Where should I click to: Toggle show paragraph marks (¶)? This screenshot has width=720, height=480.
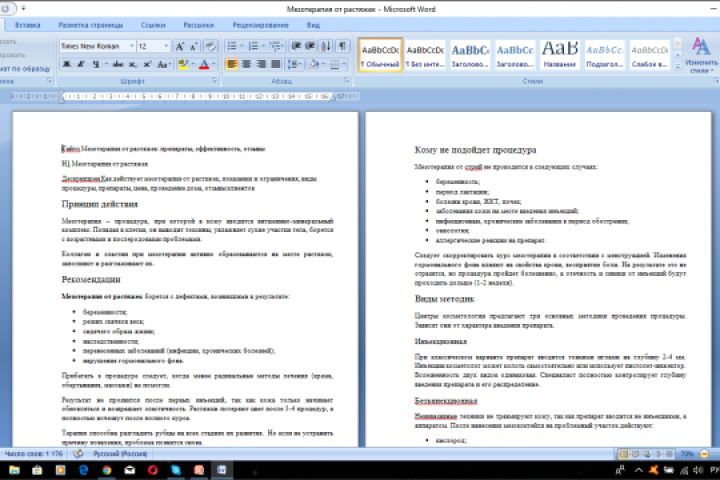pyautogui.click(x=343, y=46)
